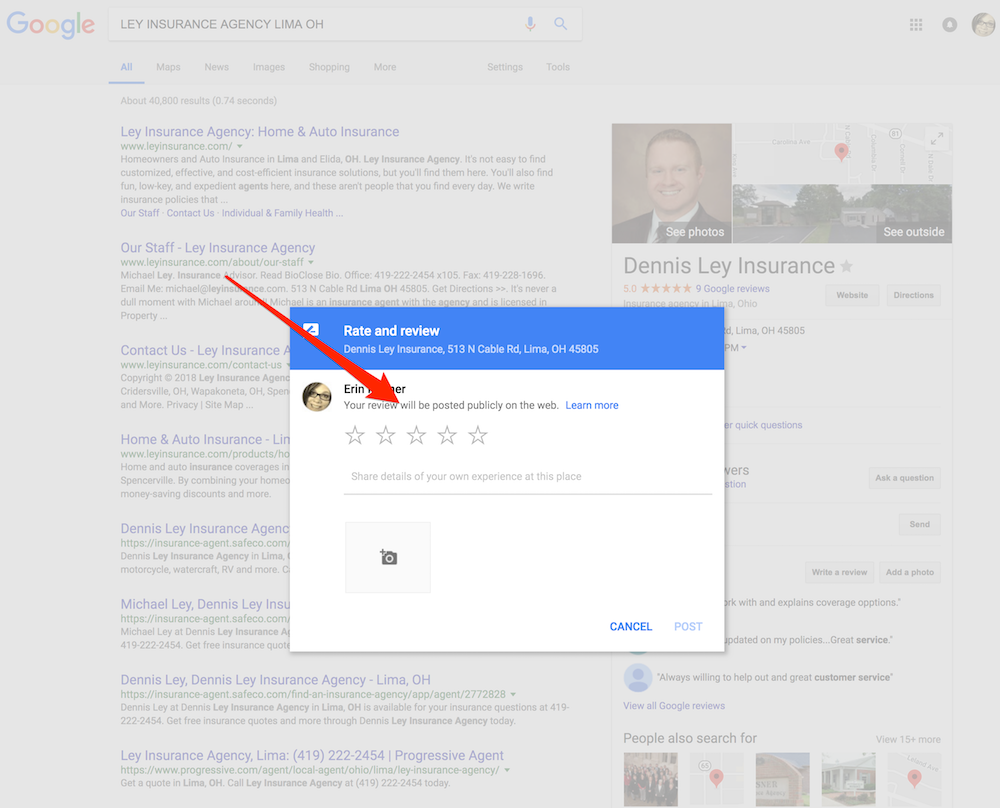
Task: Expand the business hours dropdown arrow
Action: coord(744,348)
